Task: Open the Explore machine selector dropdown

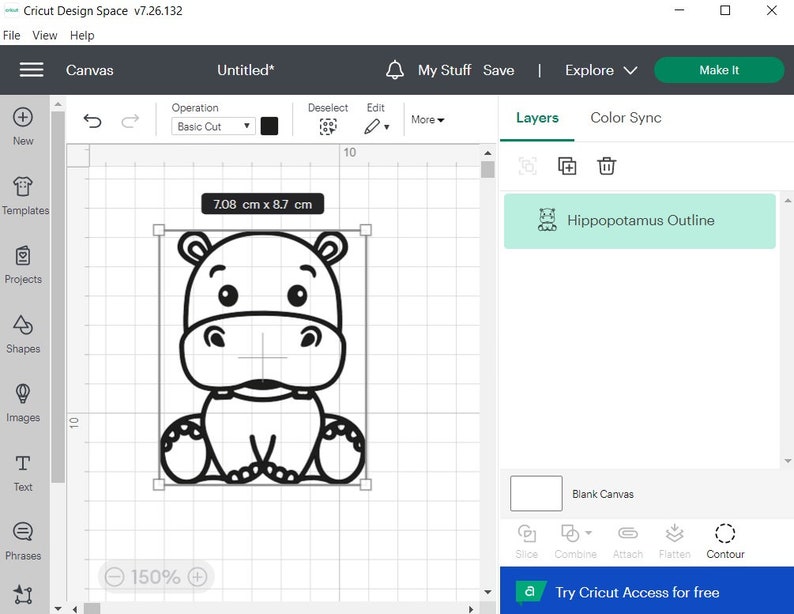Action: [601, 70]
